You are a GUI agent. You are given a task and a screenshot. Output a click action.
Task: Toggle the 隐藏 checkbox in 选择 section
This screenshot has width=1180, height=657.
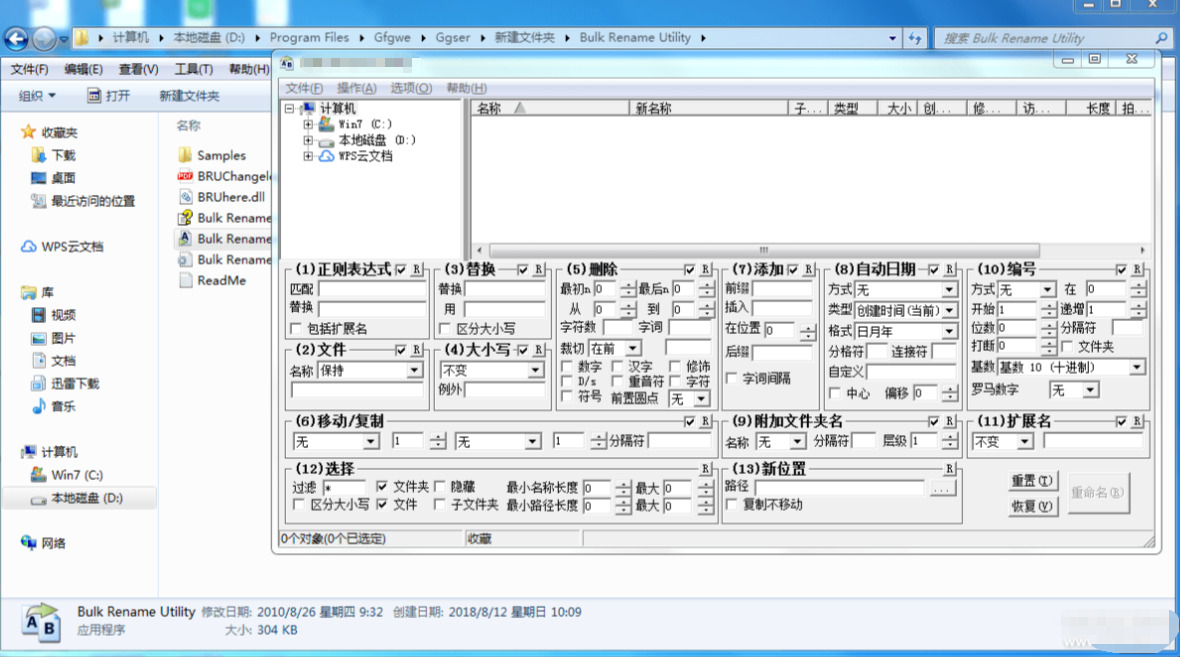pos(440,487)
